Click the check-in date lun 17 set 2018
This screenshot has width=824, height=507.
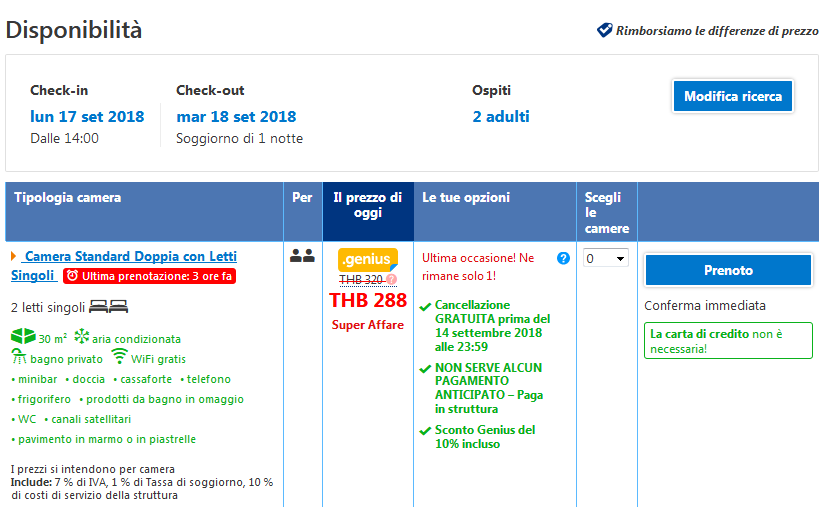point(87,117)
